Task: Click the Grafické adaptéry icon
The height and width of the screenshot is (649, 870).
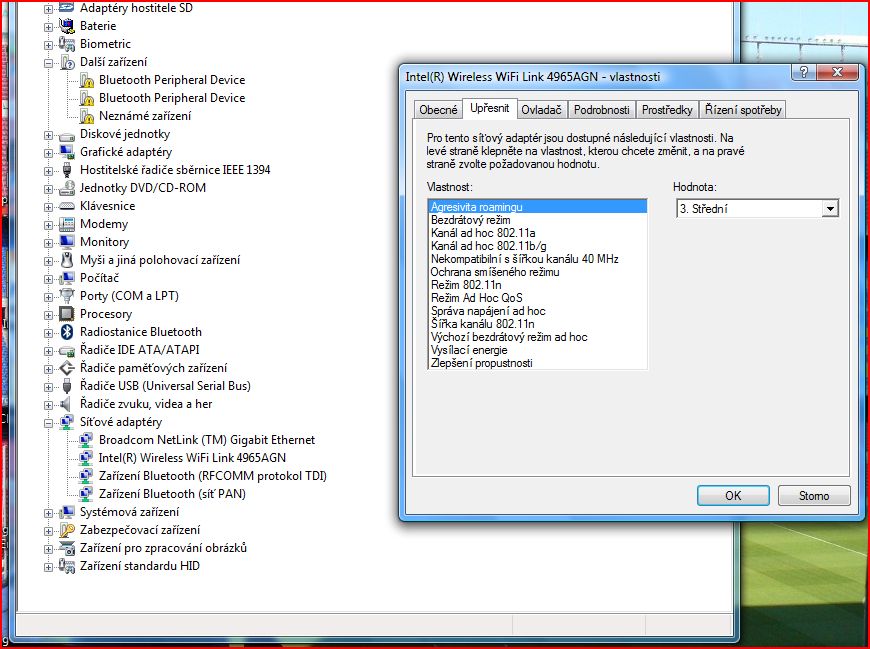Action: click(67, 152)
